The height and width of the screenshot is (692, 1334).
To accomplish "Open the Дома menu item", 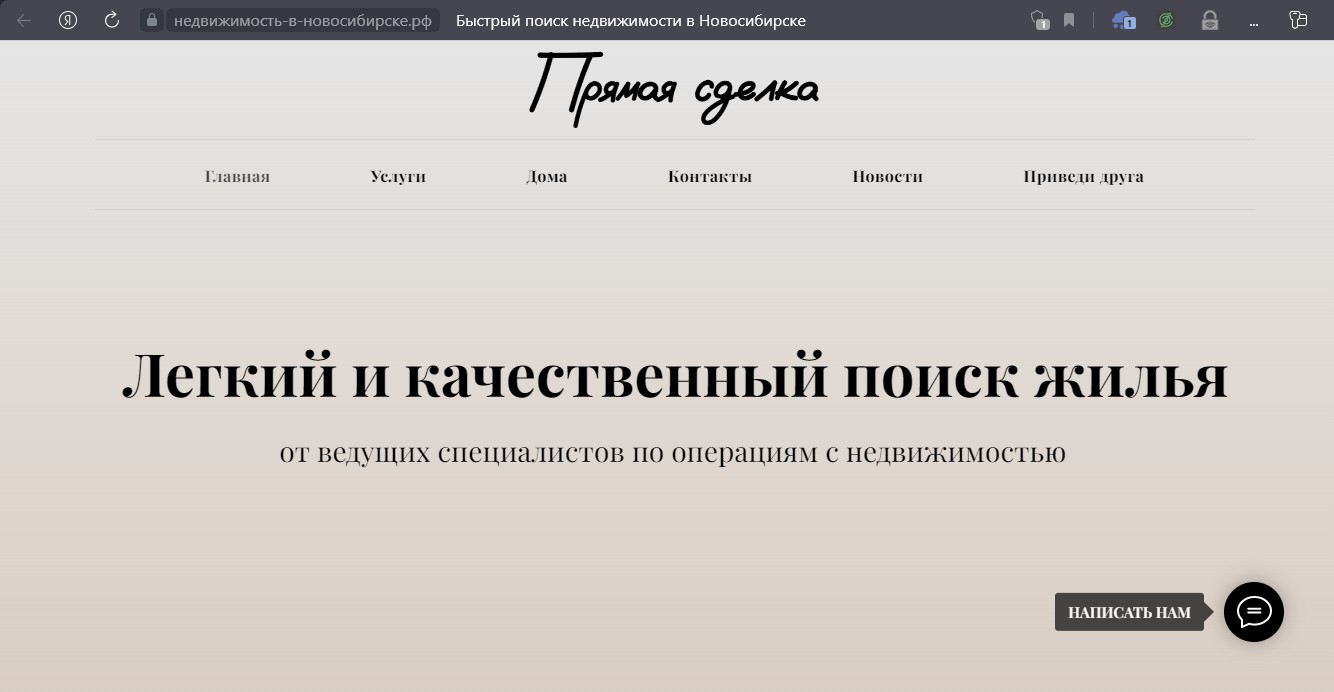I will tap(547, 176).
